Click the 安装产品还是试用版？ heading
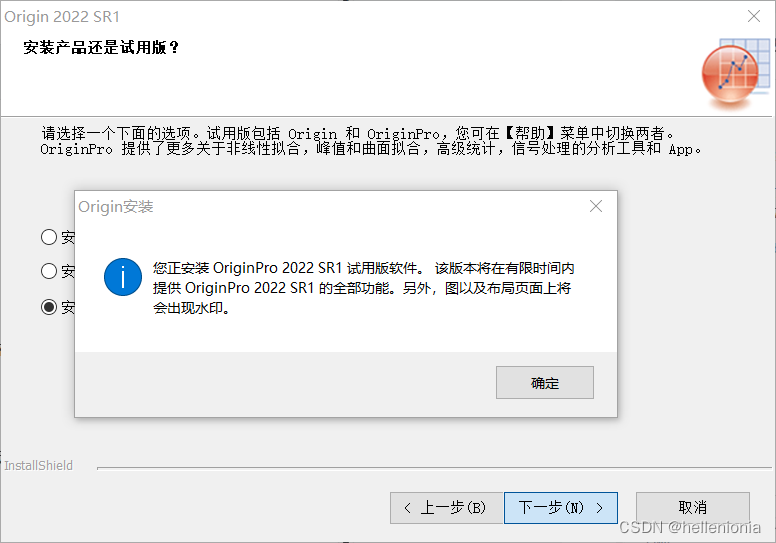Screen dimensions: 776x543 point(101,48)
